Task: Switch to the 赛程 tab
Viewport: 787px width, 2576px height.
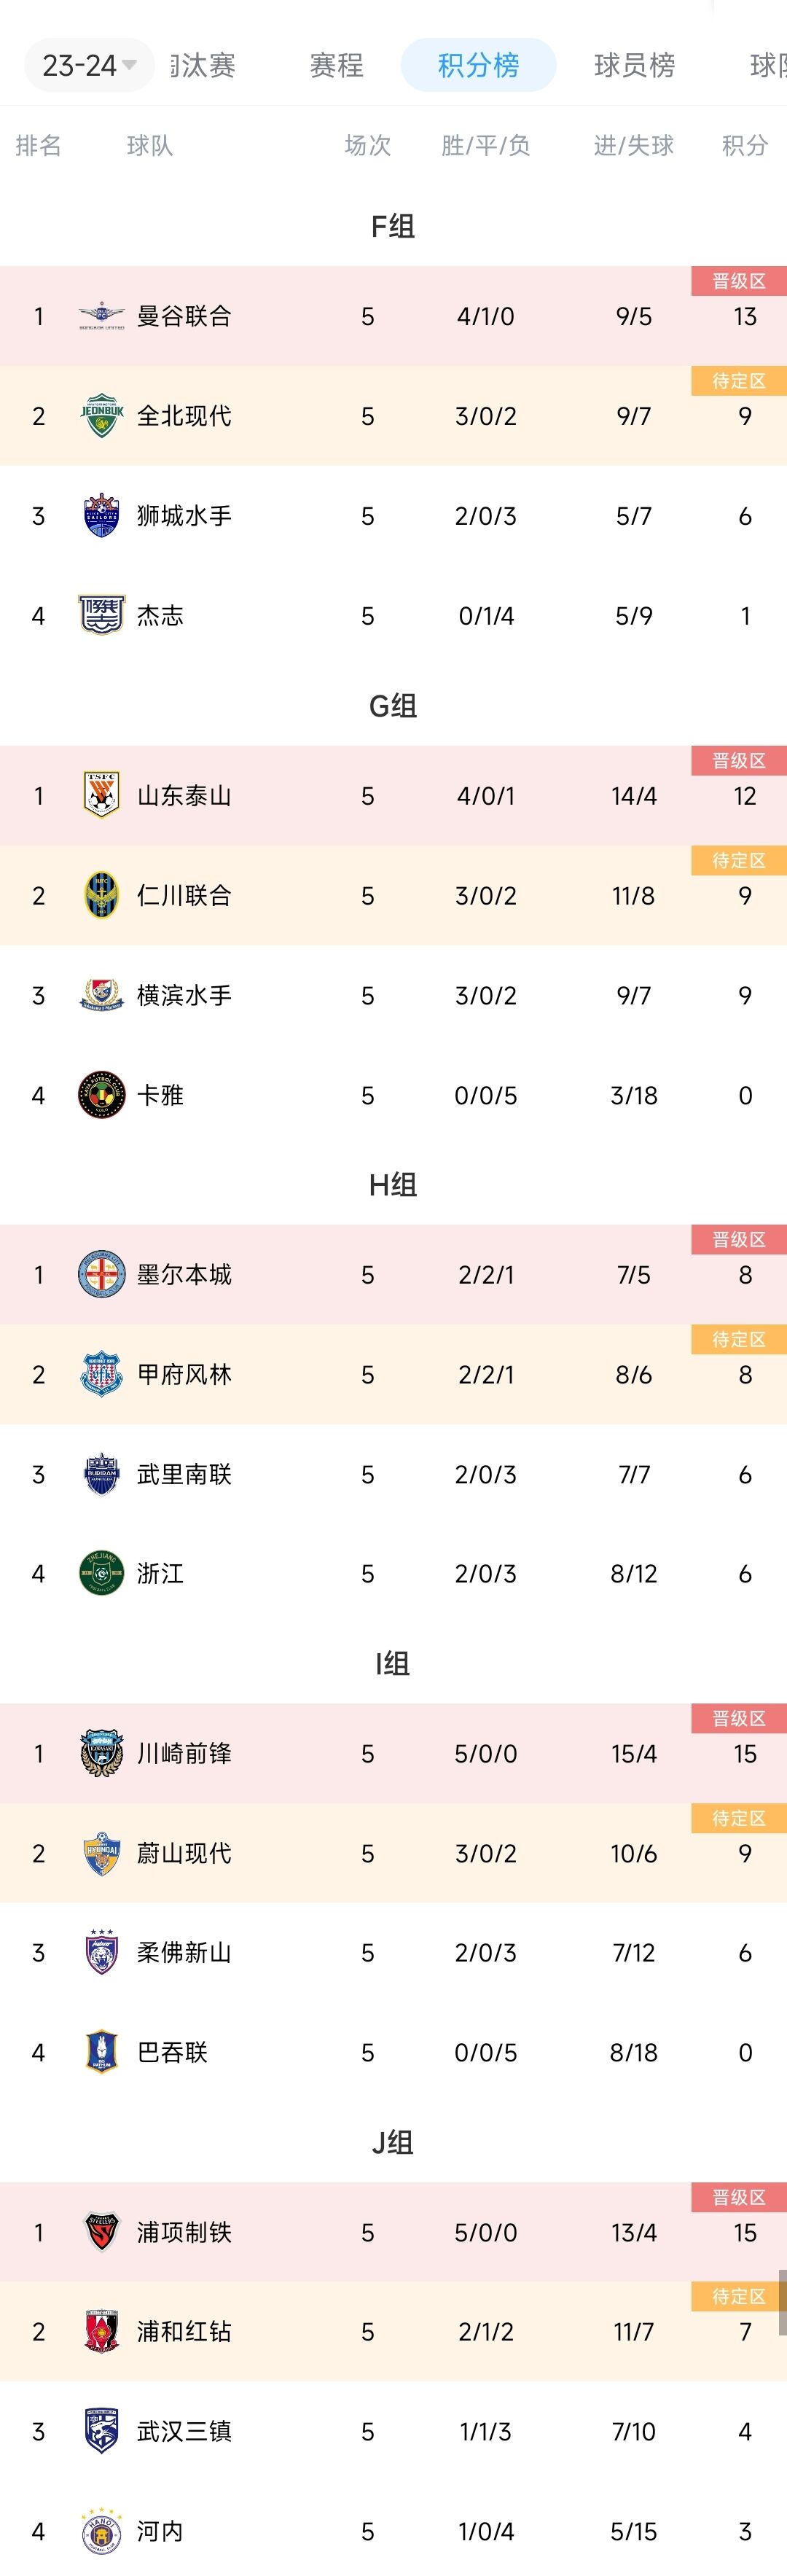Action: pyautogui.click(x=336, y=66)
